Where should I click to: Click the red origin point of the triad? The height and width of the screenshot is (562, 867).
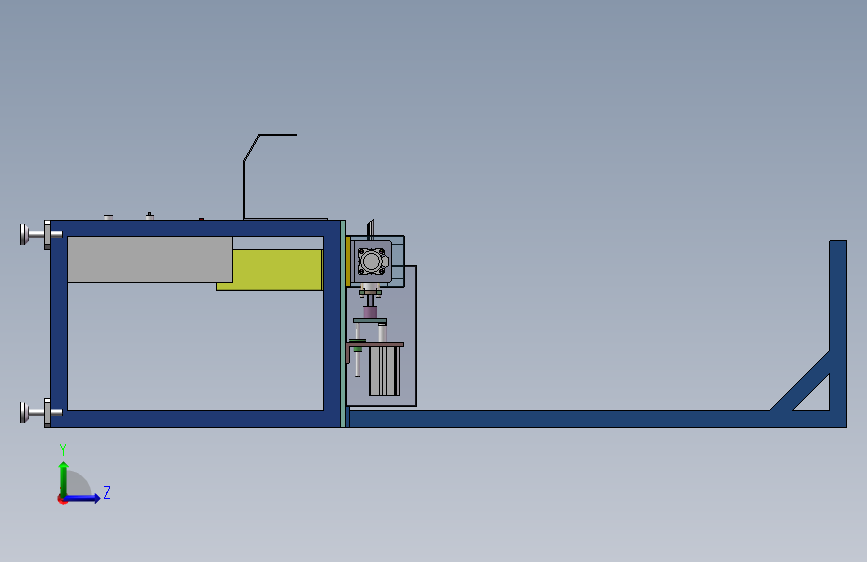(62, 500)
